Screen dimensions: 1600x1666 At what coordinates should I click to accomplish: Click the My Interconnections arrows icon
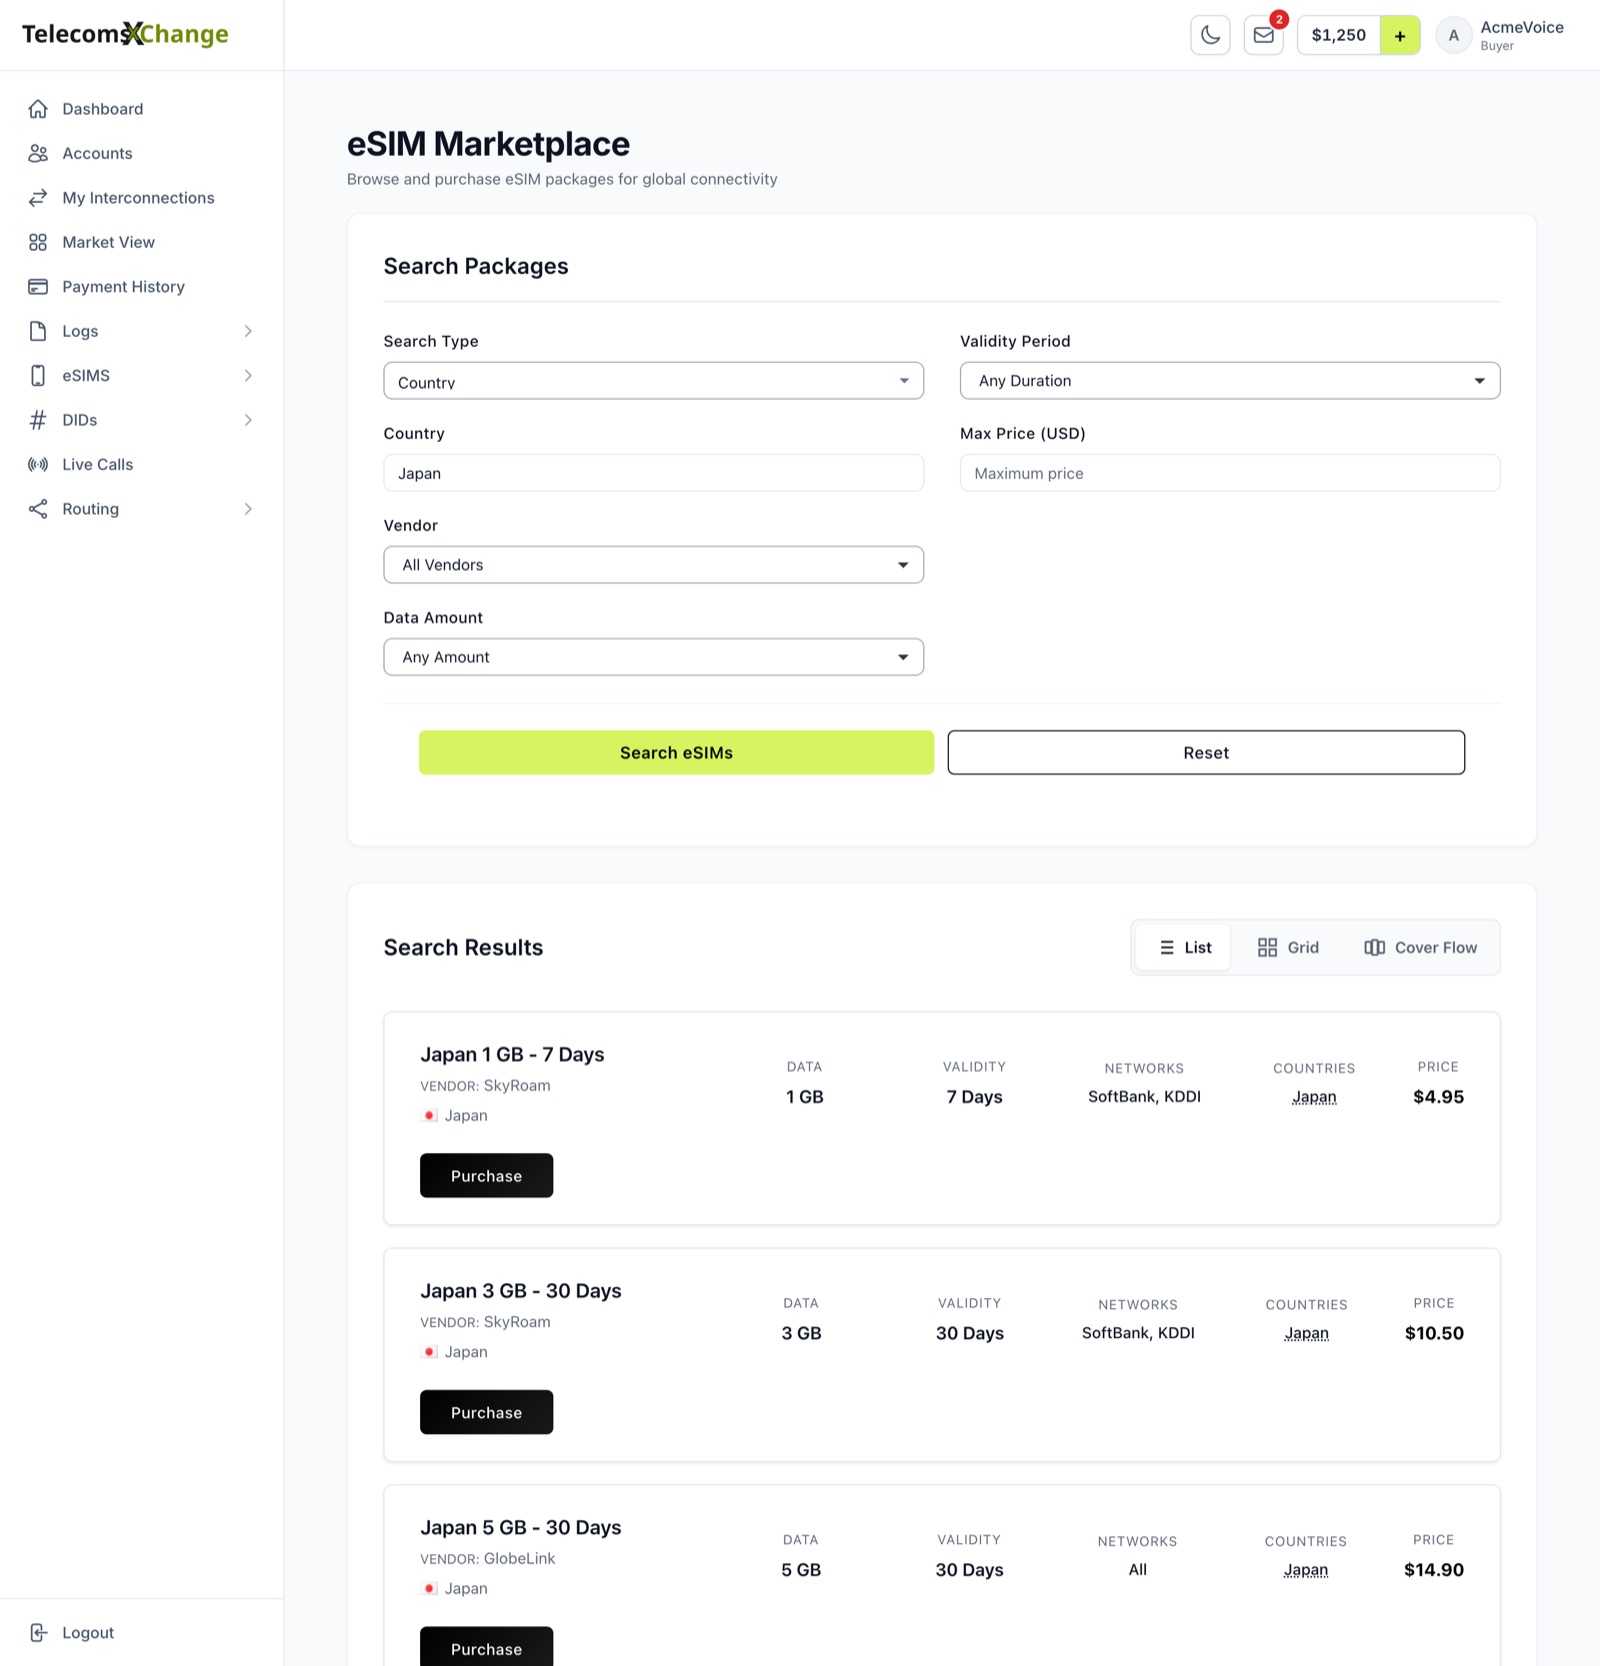38,198
